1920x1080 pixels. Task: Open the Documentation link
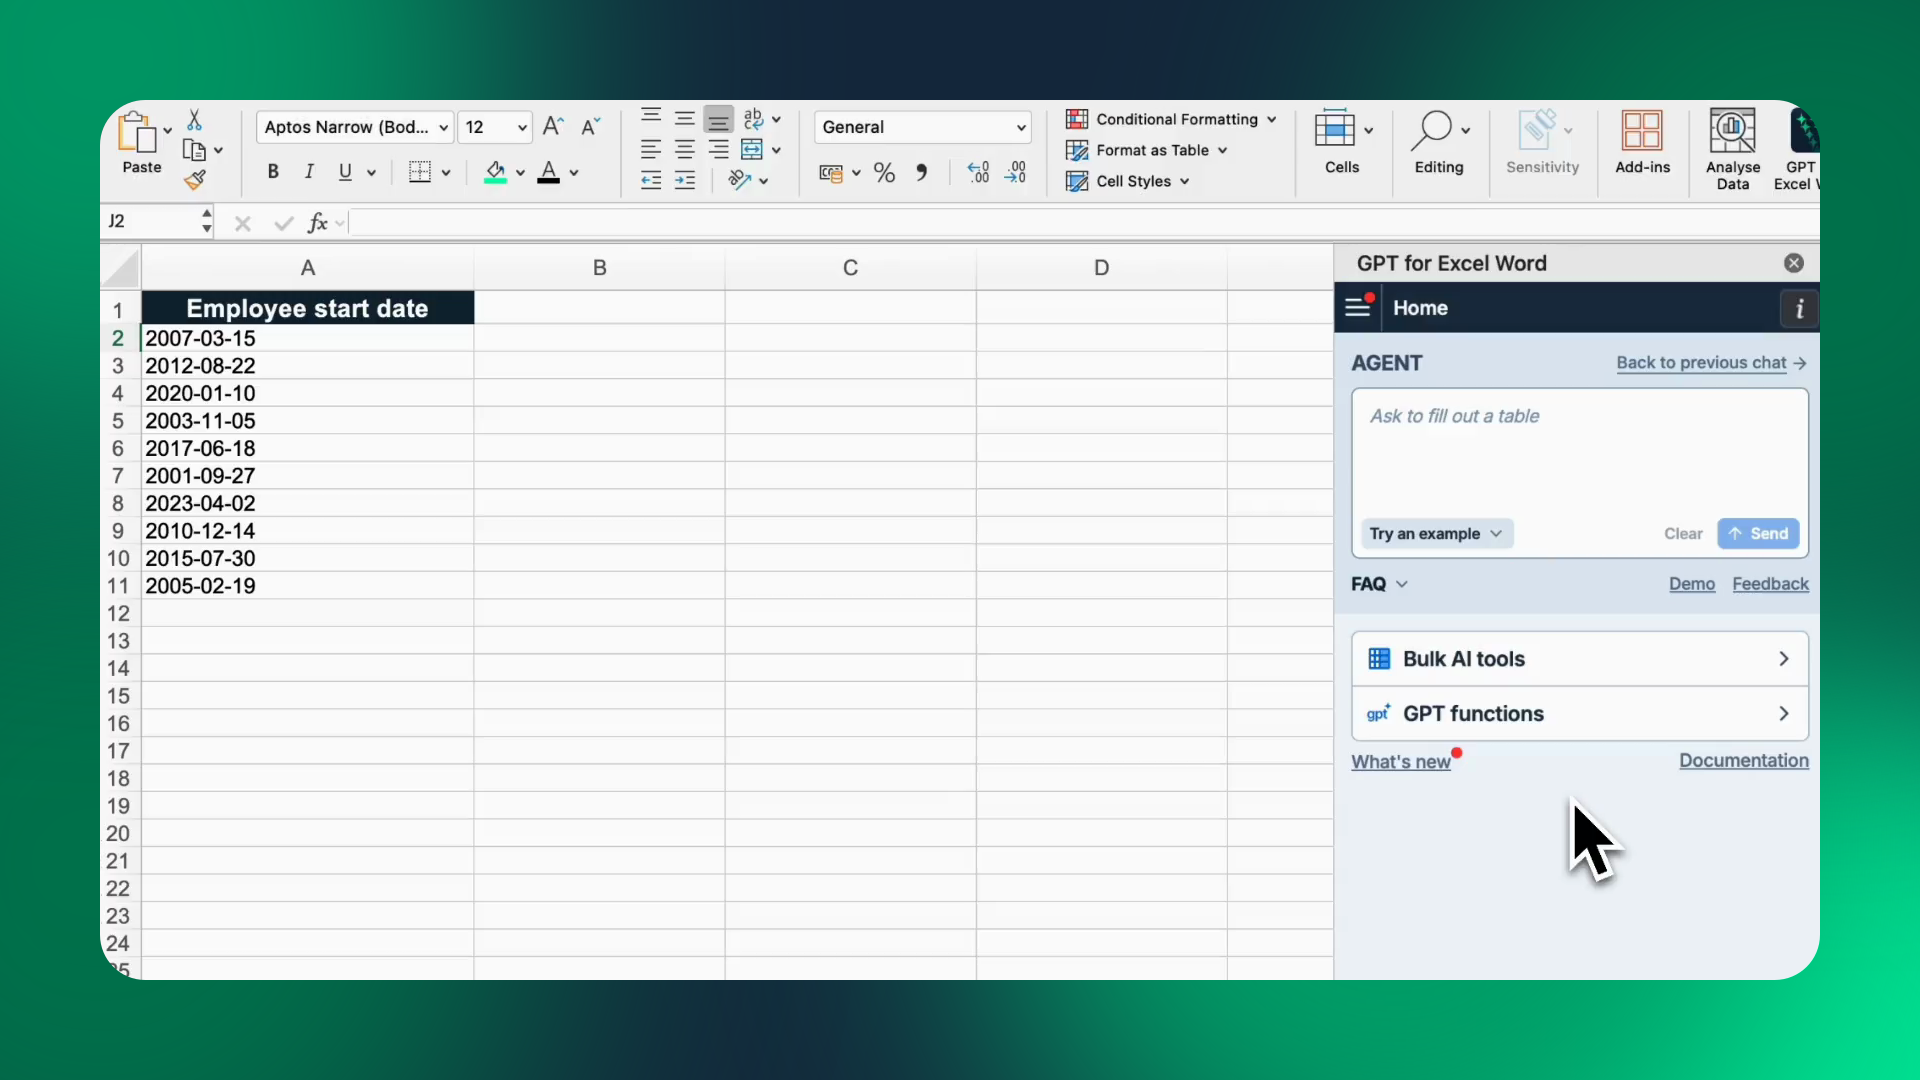[1743, 761]
